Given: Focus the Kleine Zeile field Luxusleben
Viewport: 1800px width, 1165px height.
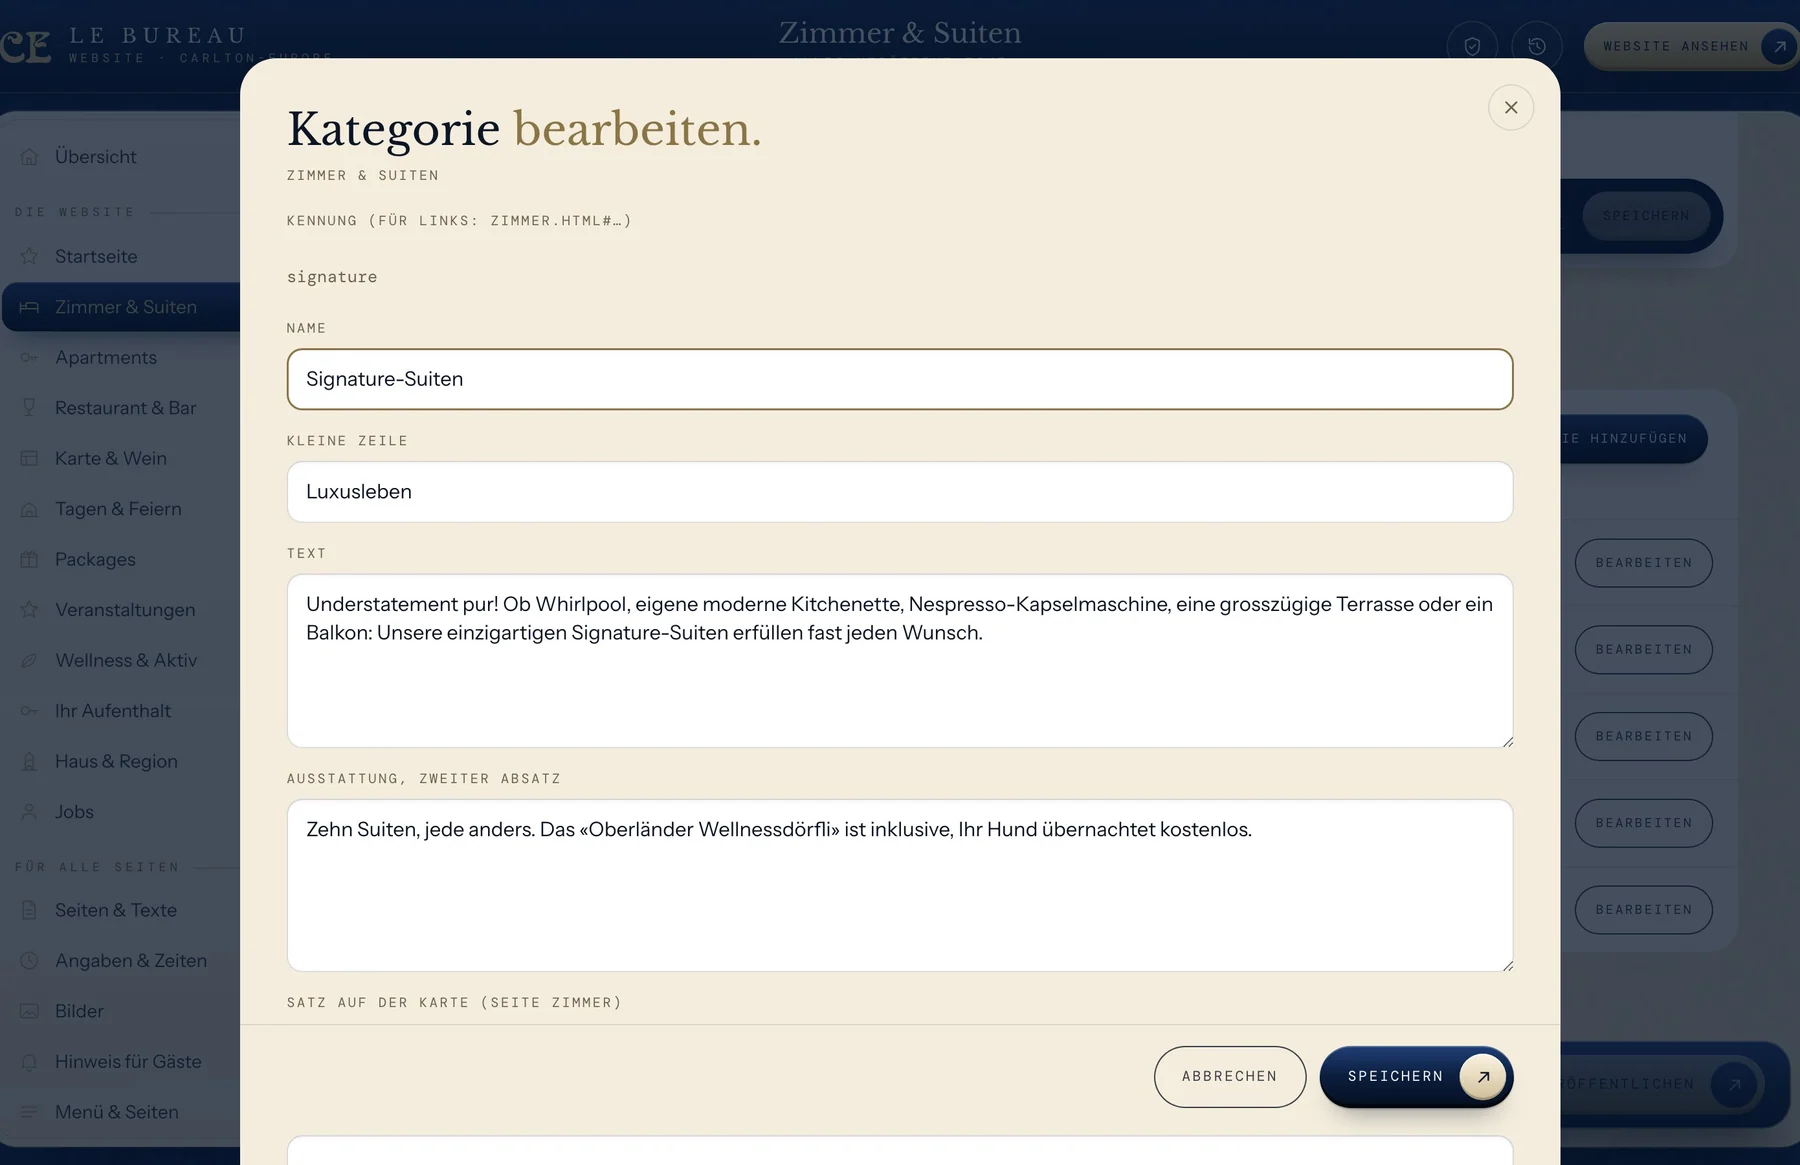Looking at the screenshot, I should click(x=900, y=492).
